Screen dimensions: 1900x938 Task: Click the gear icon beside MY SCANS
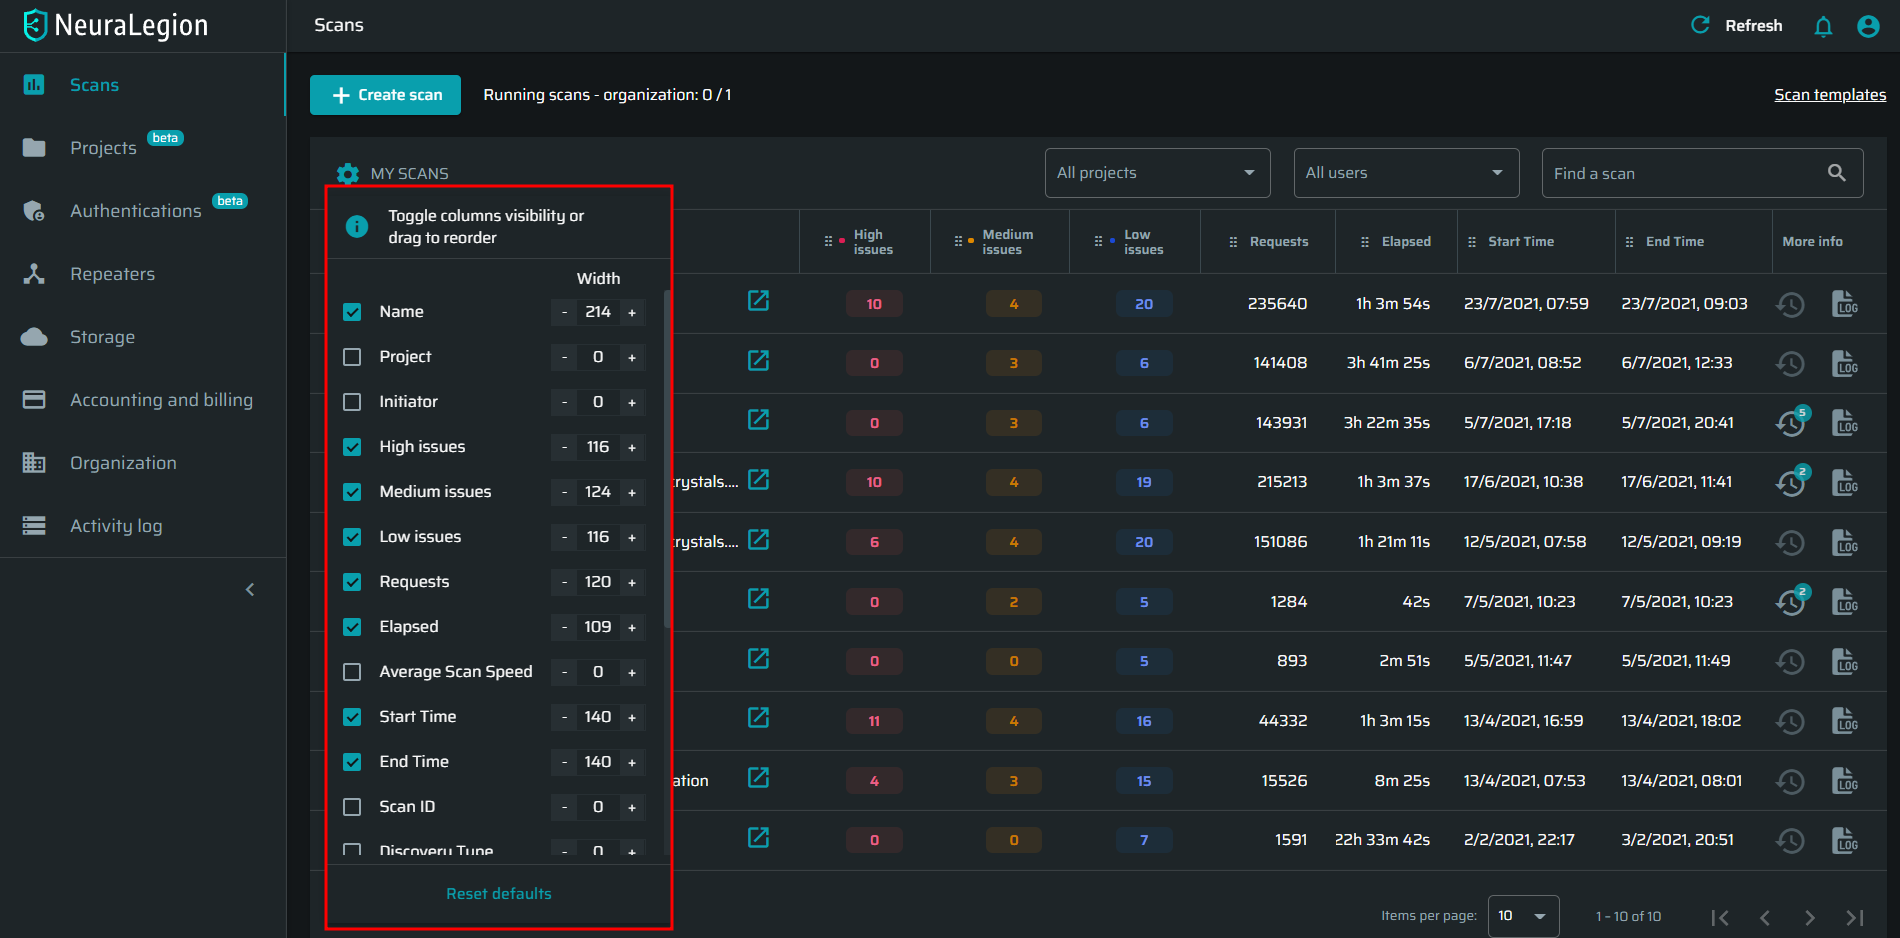[348, 174]
